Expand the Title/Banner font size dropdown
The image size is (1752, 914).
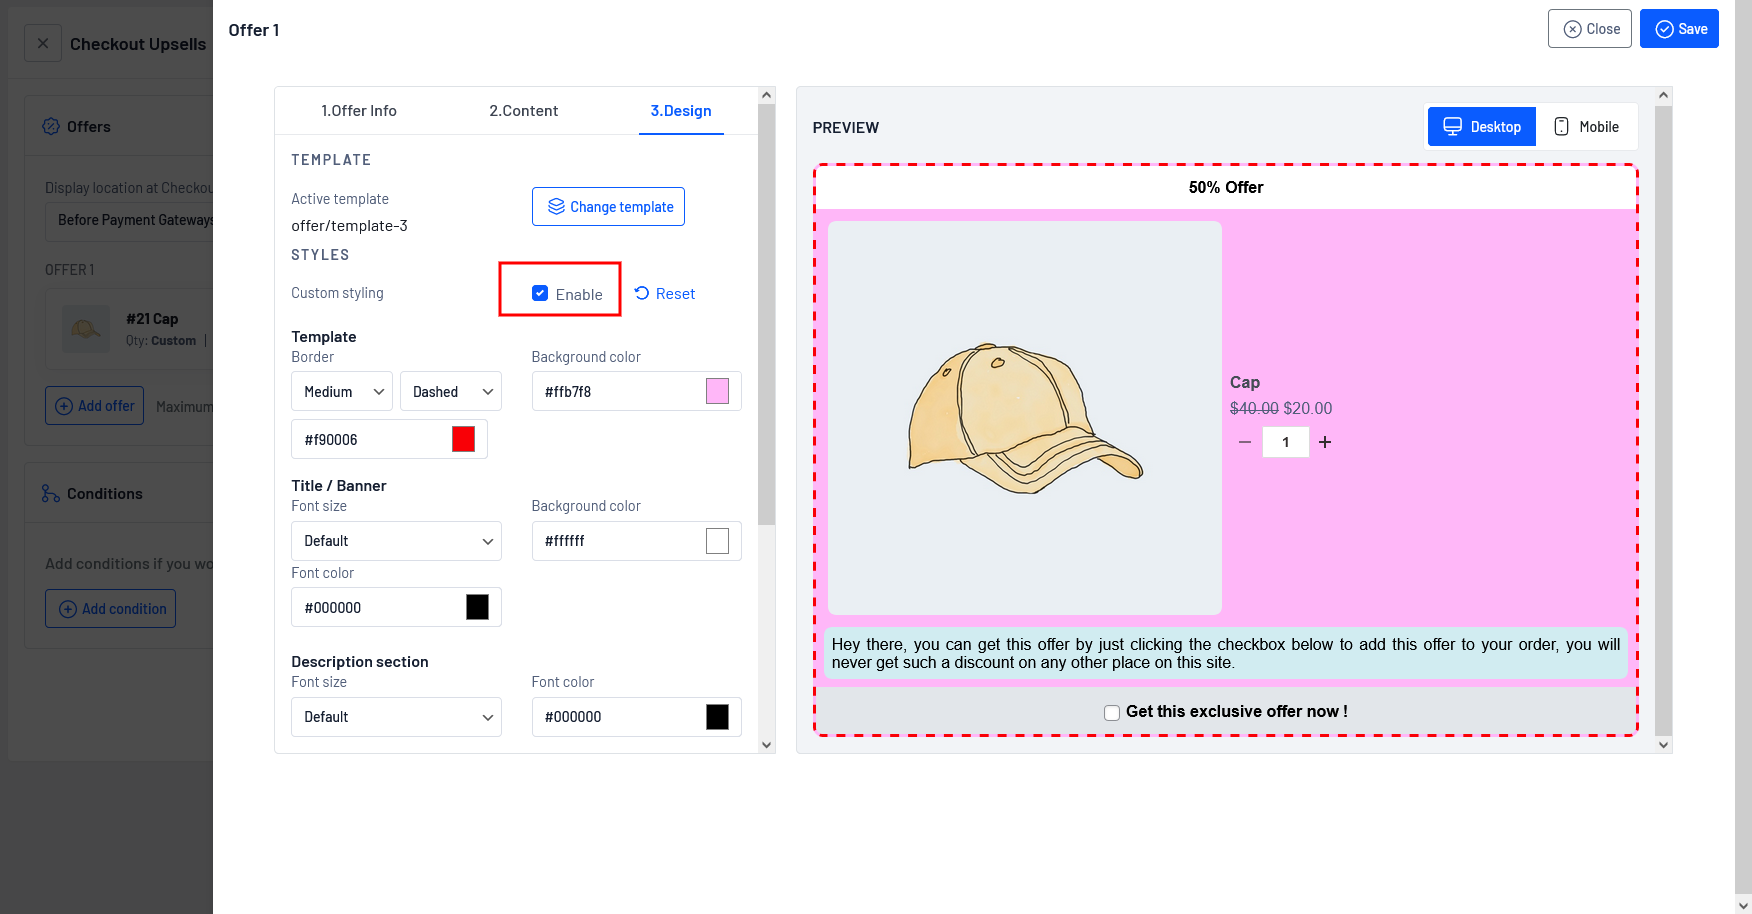(x=396, y=541)
